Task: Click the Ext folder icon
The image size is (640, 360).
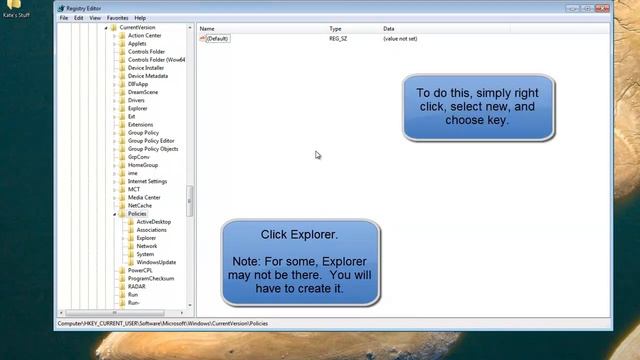Action: [x=122, y=116]
